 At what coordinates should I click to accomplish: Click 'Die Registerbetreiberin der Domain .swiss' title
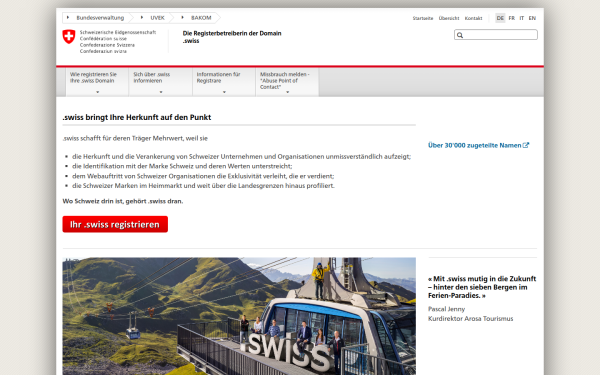[x=232, y=37]
